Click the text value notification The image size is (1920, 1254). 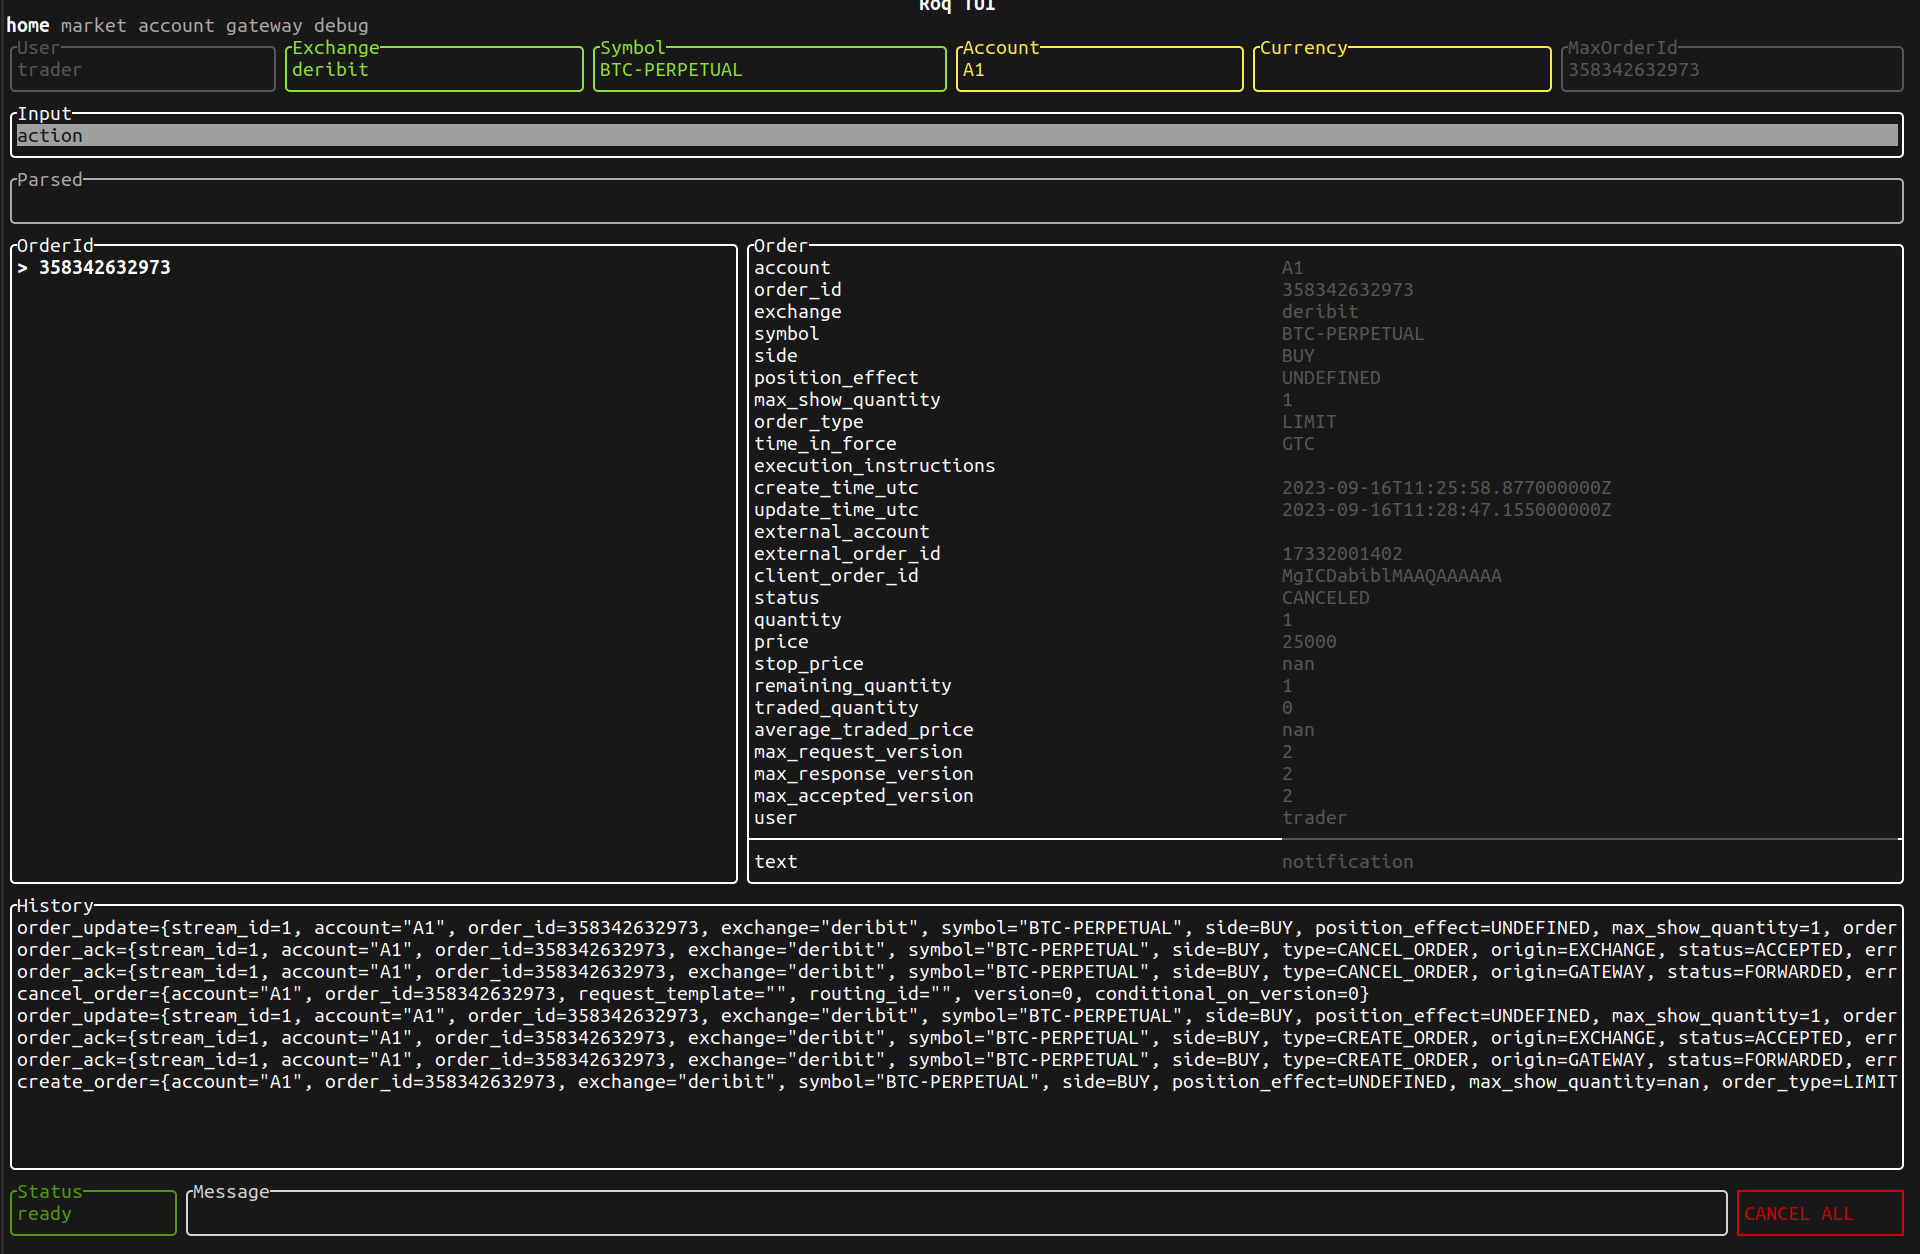[x=1348, y=861]
